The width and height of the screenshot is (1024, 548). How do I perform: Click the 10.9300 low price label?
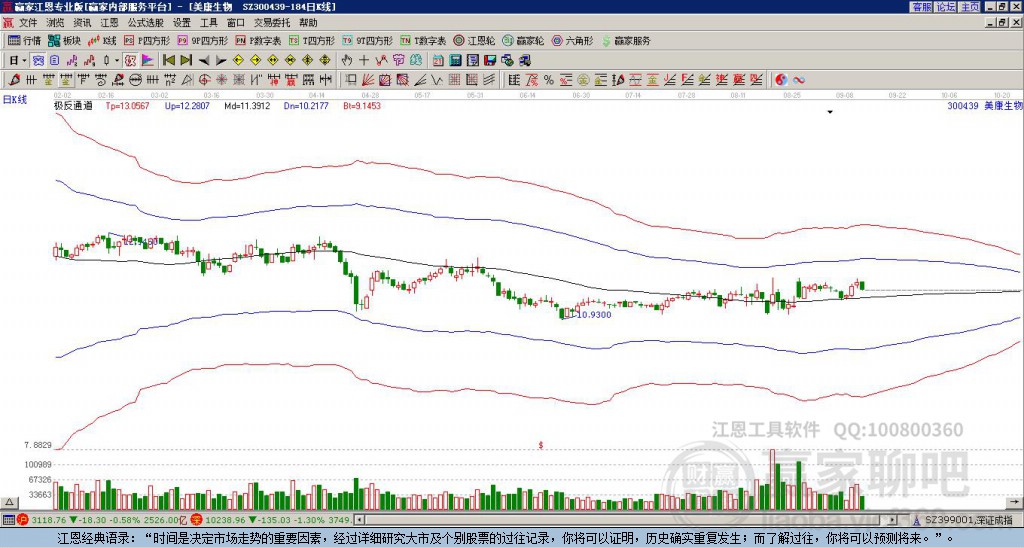click(x=596, y=315)
